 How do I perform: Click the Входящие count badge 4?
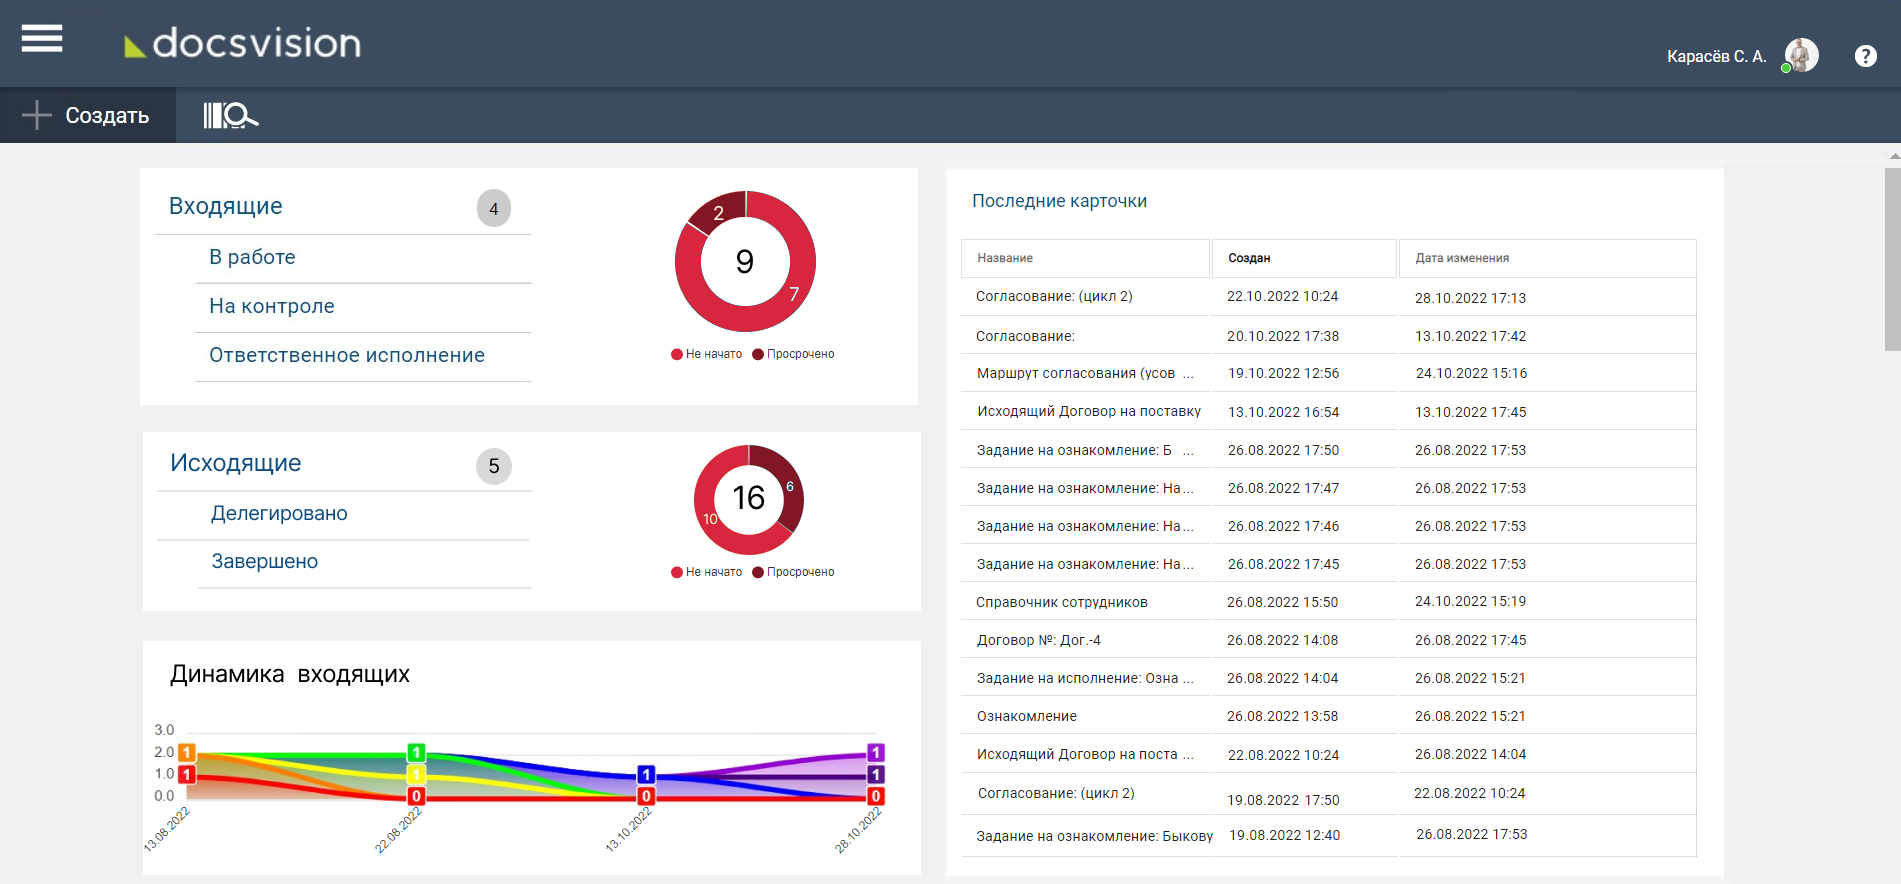click(x=493, y=209)
